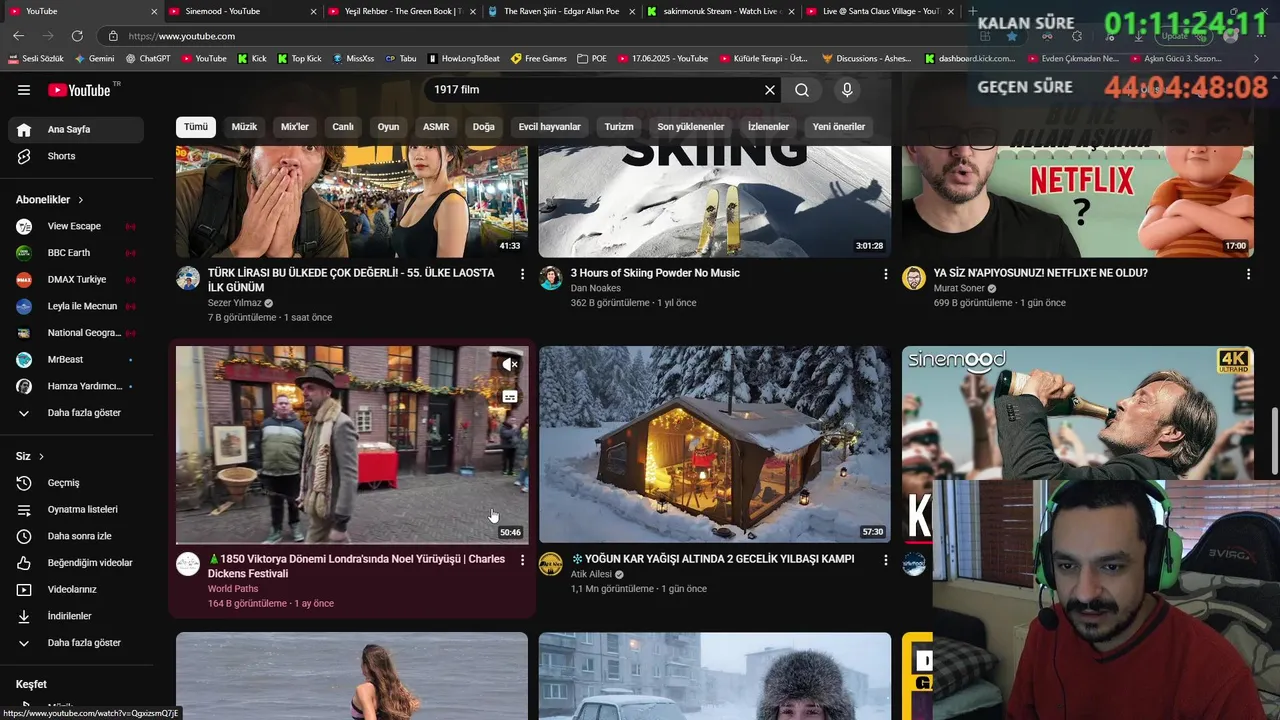Expand subscriptions with Daha fazla göster
Screen dimensions: 1280x720
[x=76, y=413]
